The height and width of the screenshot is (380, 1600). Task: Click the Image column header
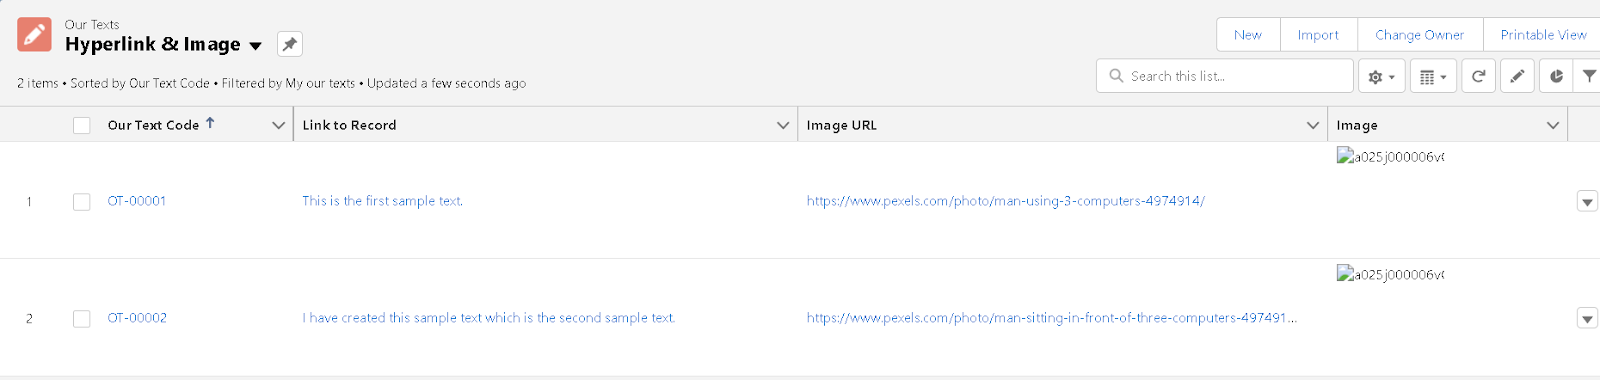click(1357, 125)
